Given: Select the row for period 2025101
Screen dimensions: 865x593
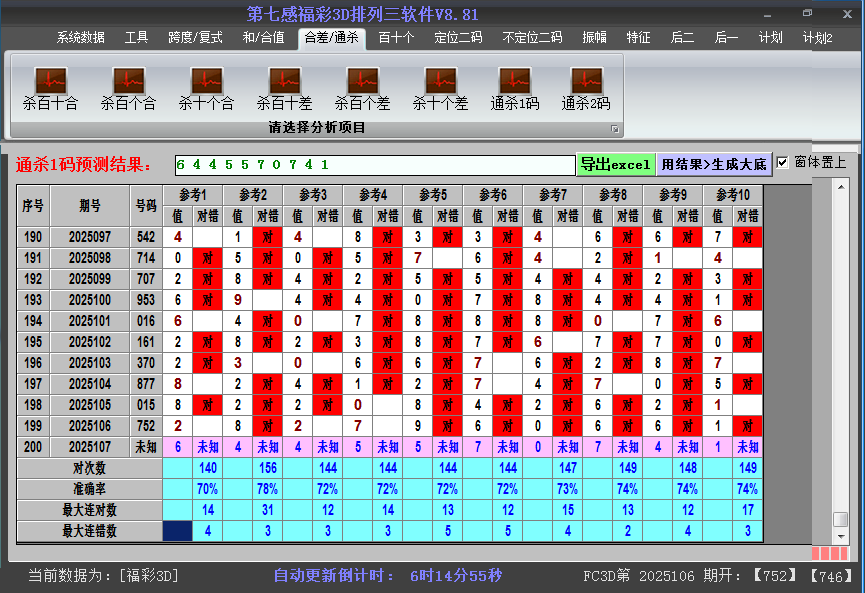Looking at the screenshot, I should [x=389, y=321].
